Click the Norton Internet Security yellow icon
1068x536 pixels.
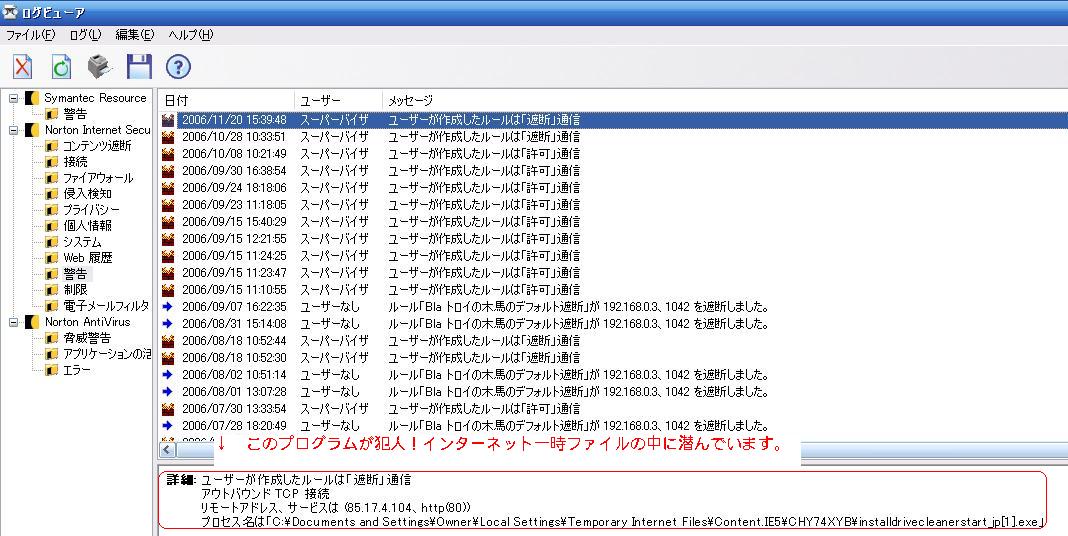pyautogui.click(x=32, y=129)
